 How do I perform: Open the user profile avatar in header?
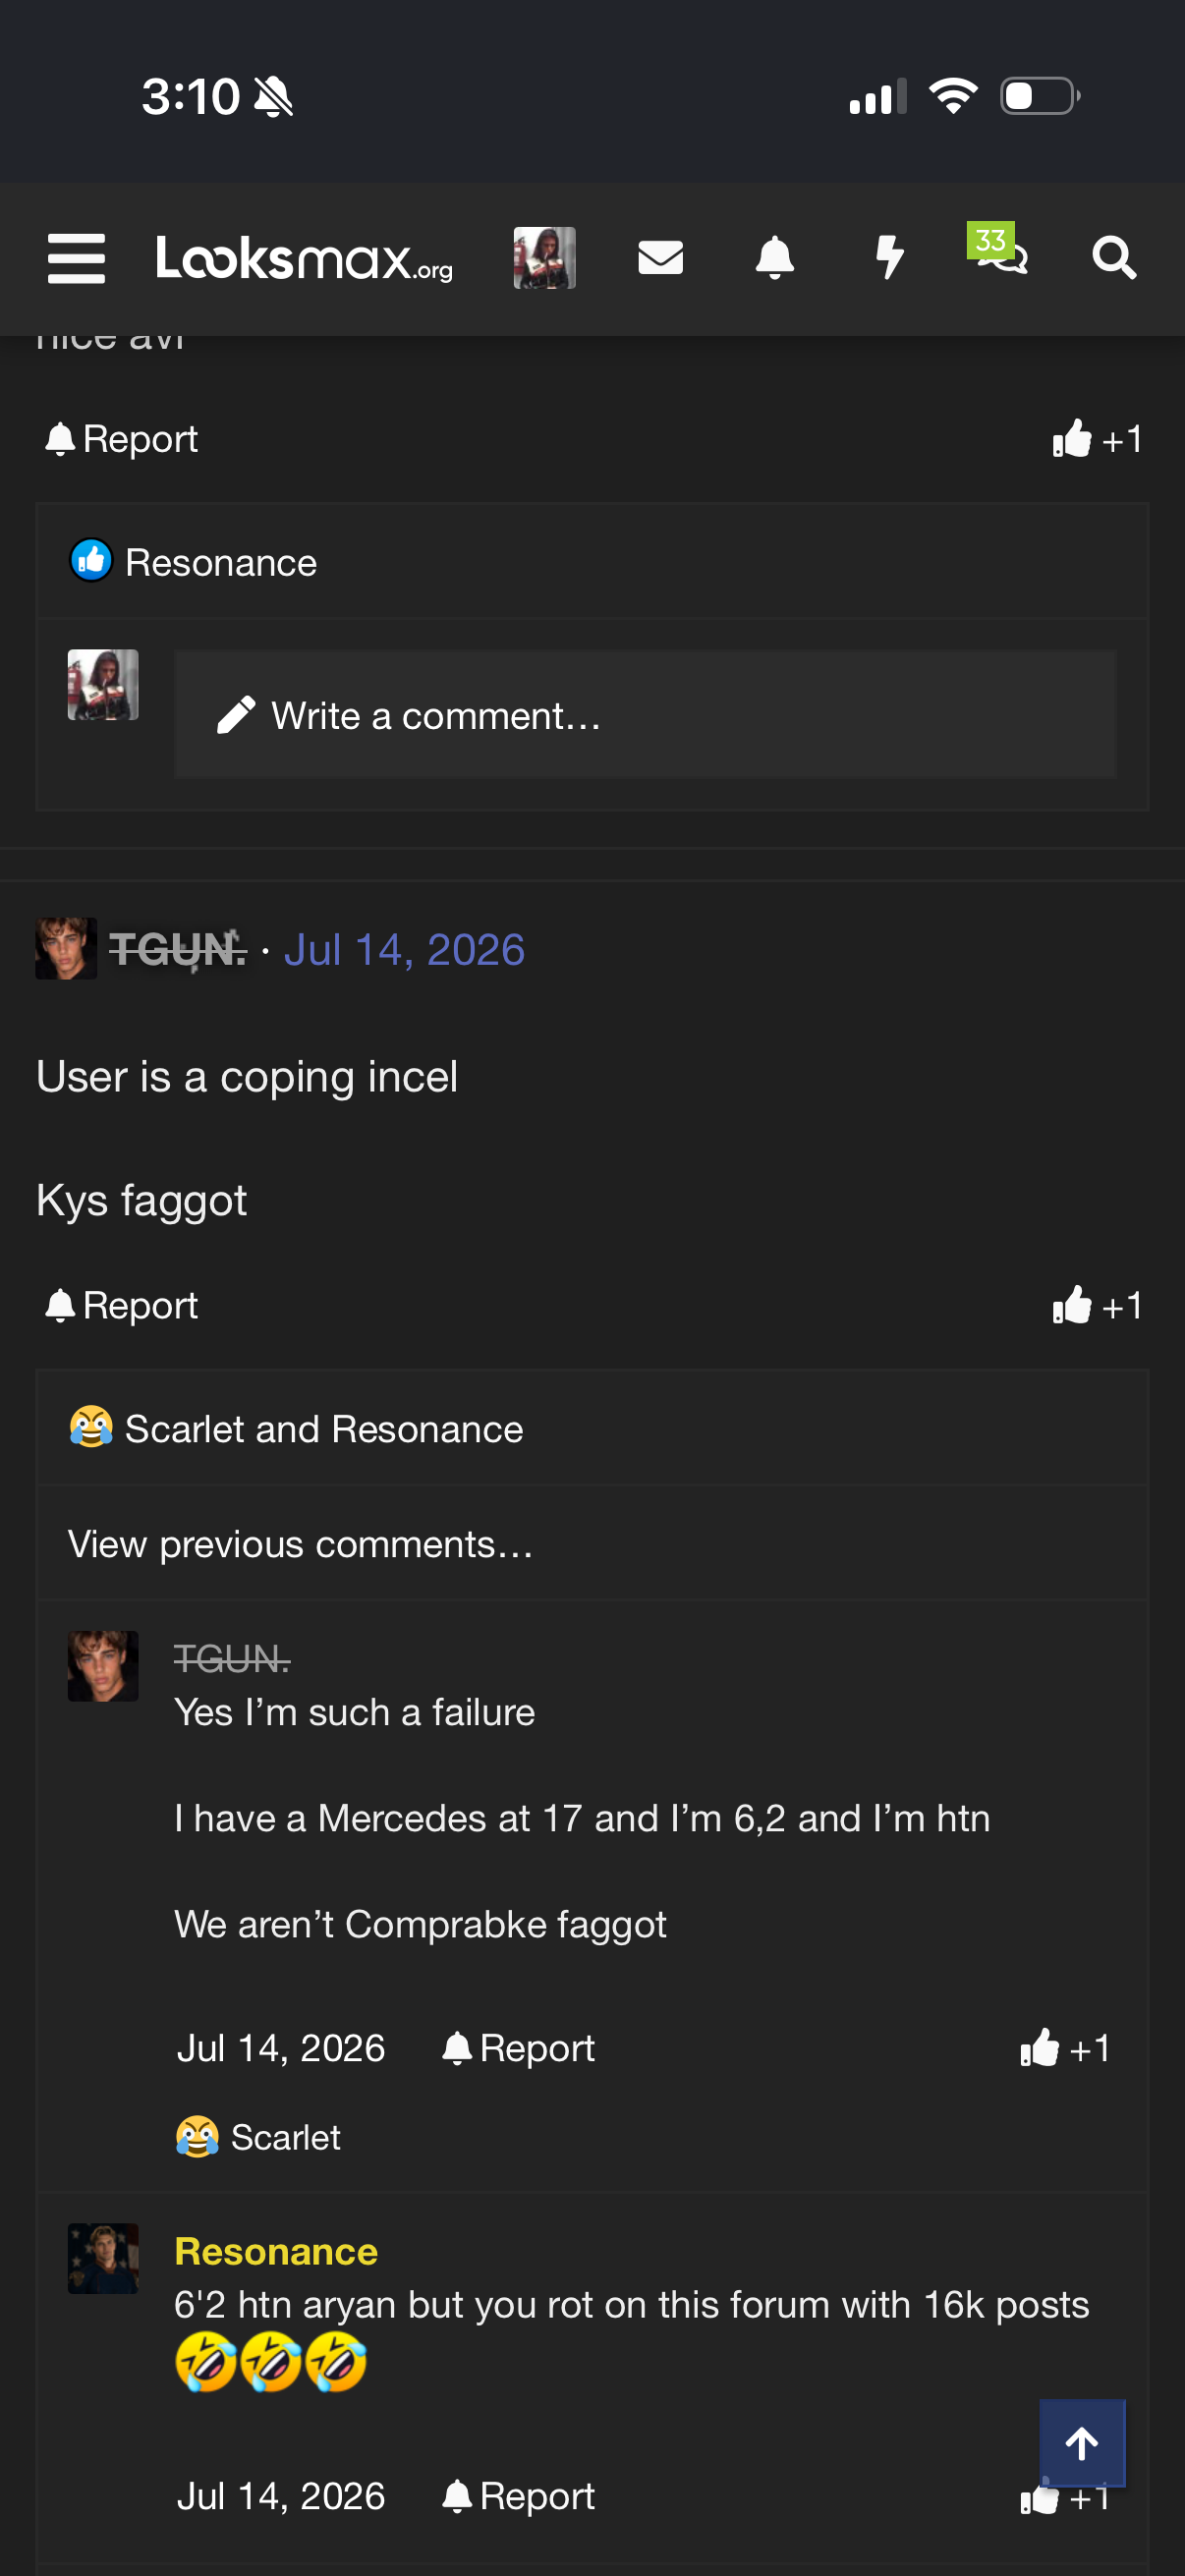pos(544,258)
